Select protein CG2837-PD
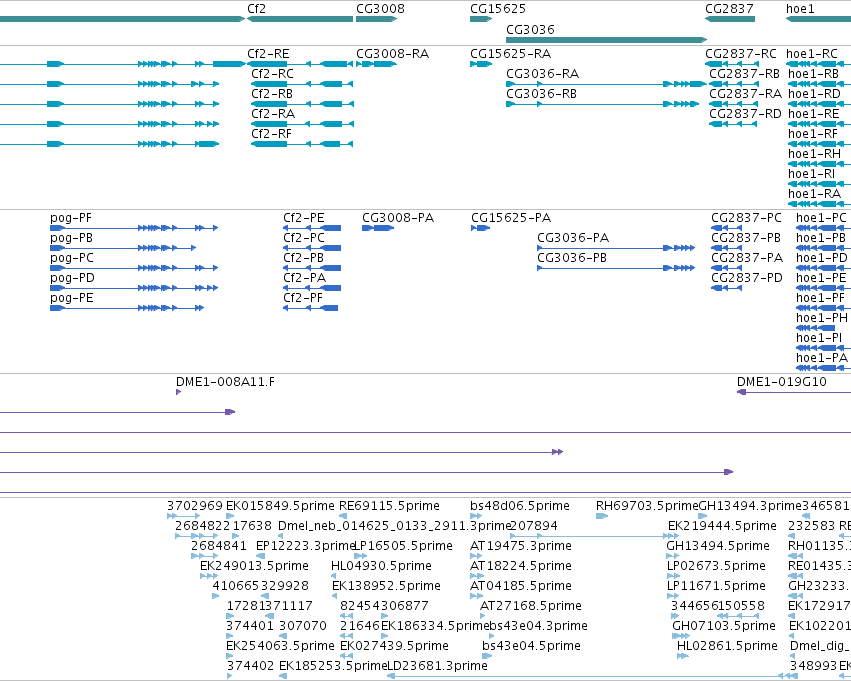 click(727, 288)
